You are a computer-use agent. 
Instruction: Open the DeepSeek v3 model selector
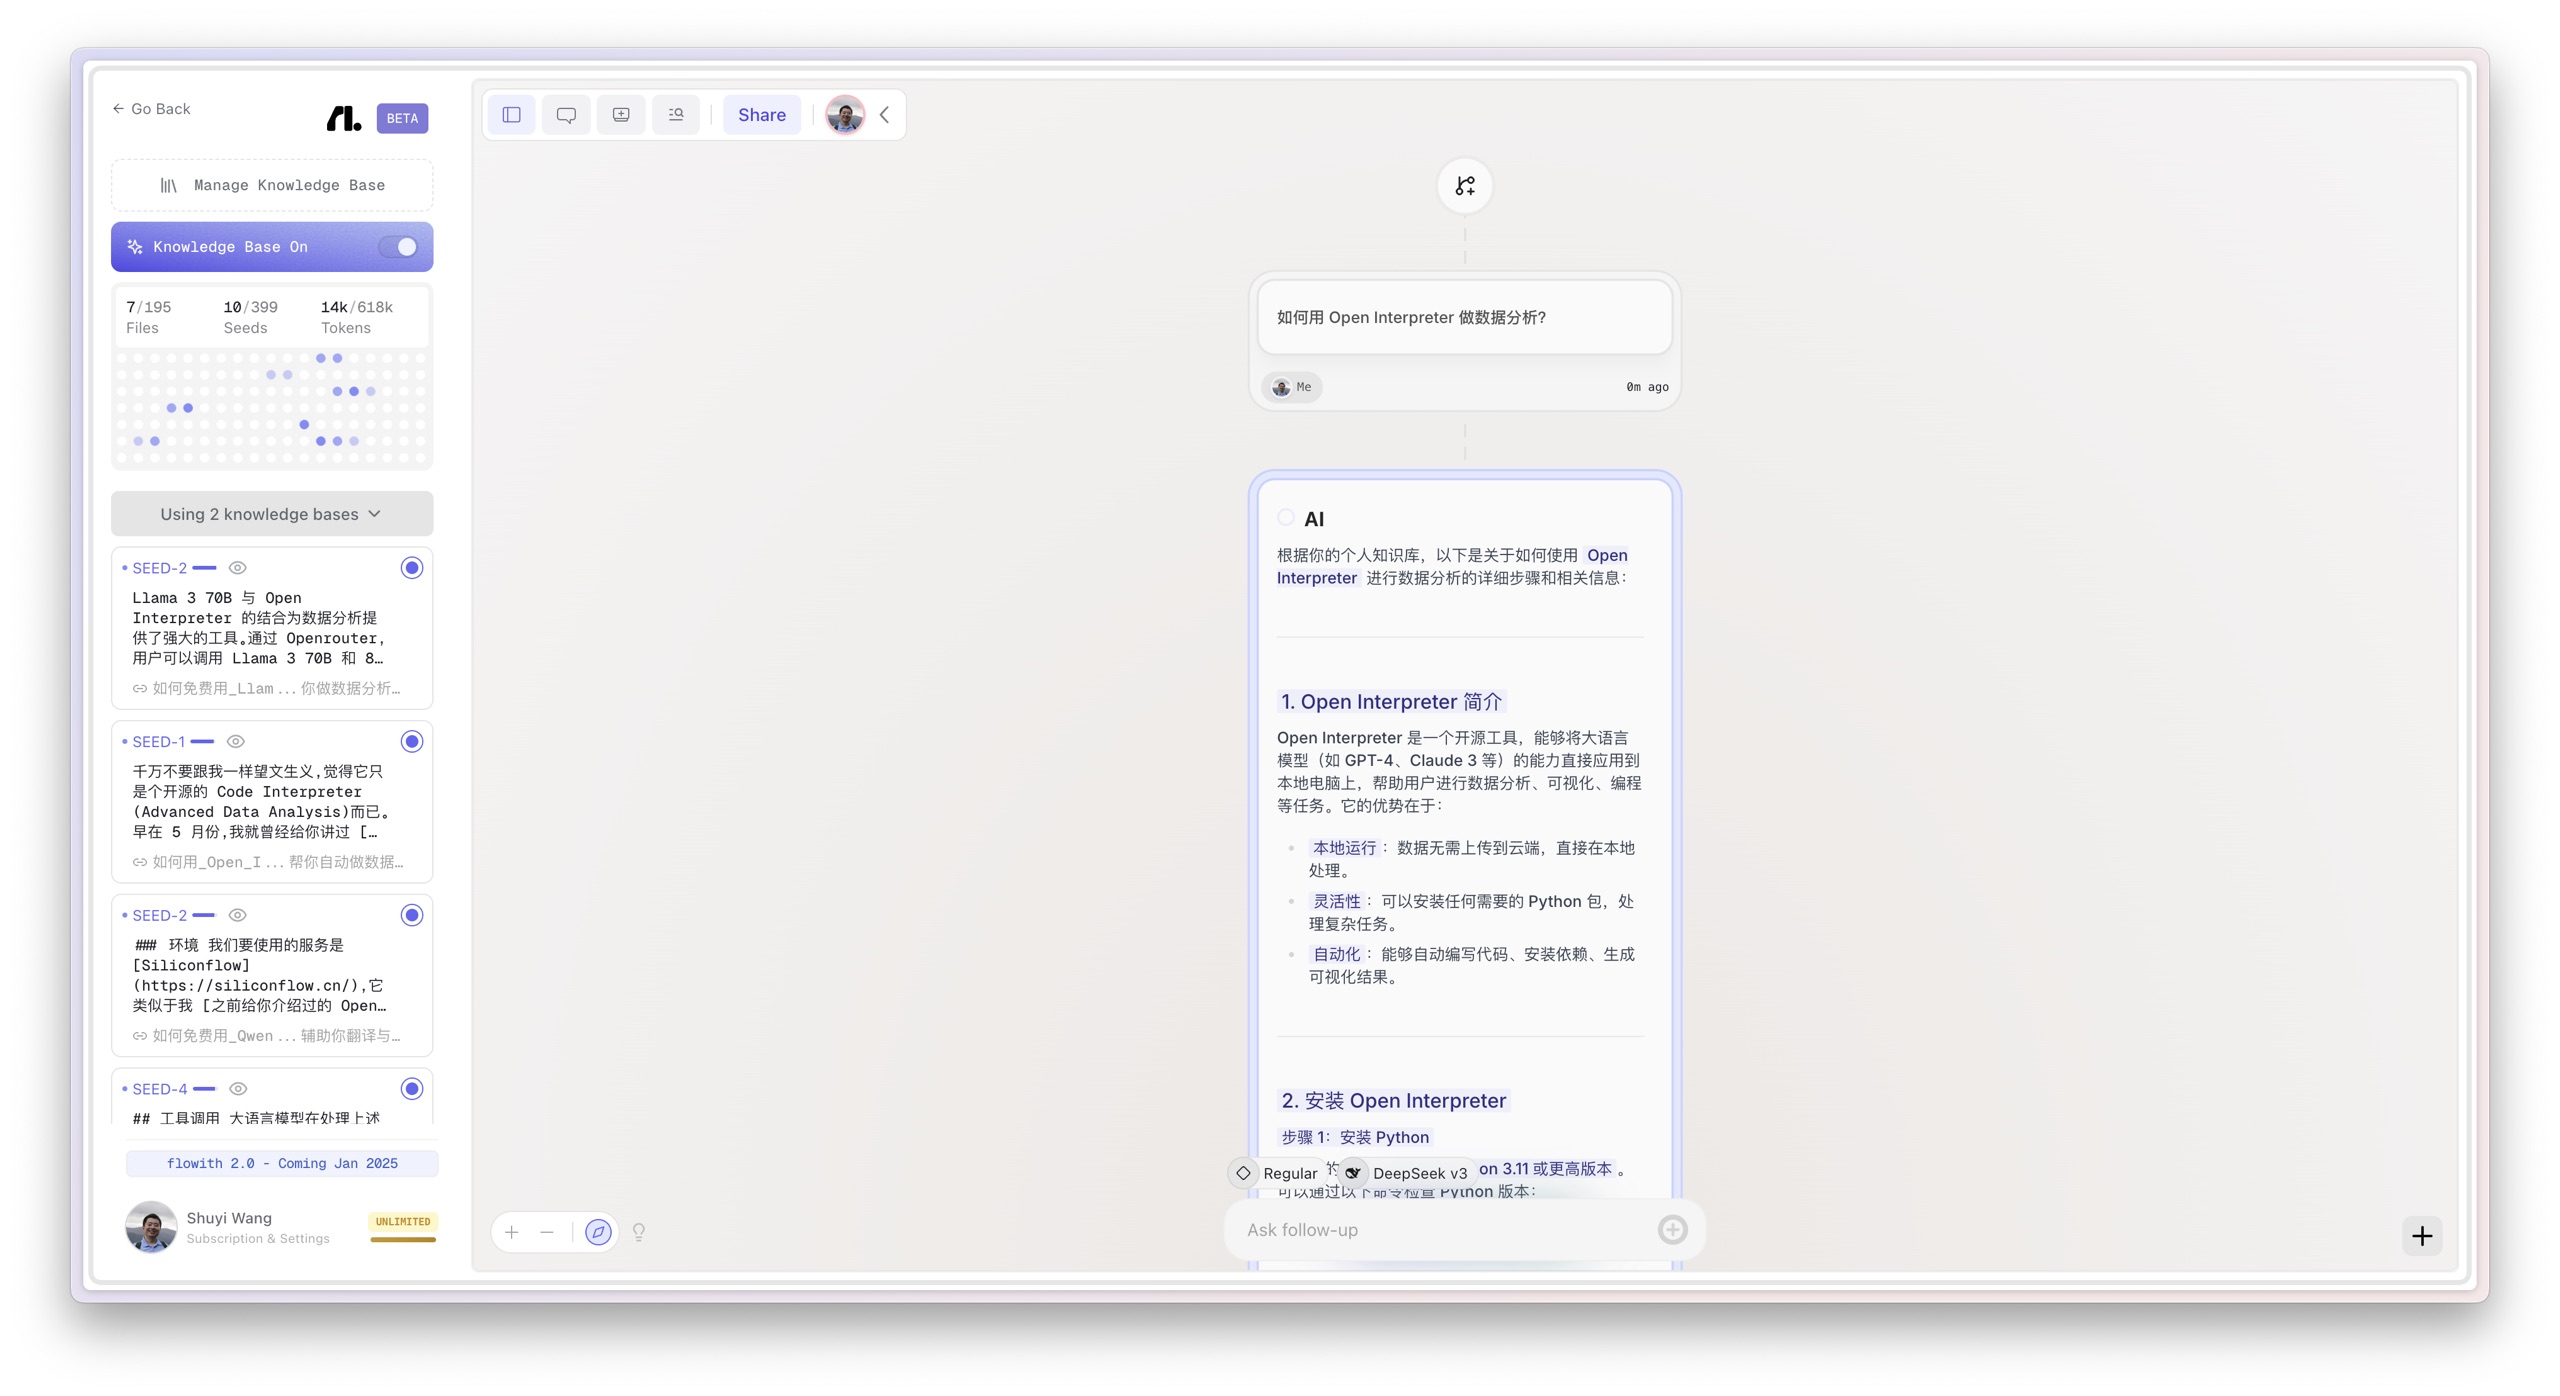[1408, 1173]
